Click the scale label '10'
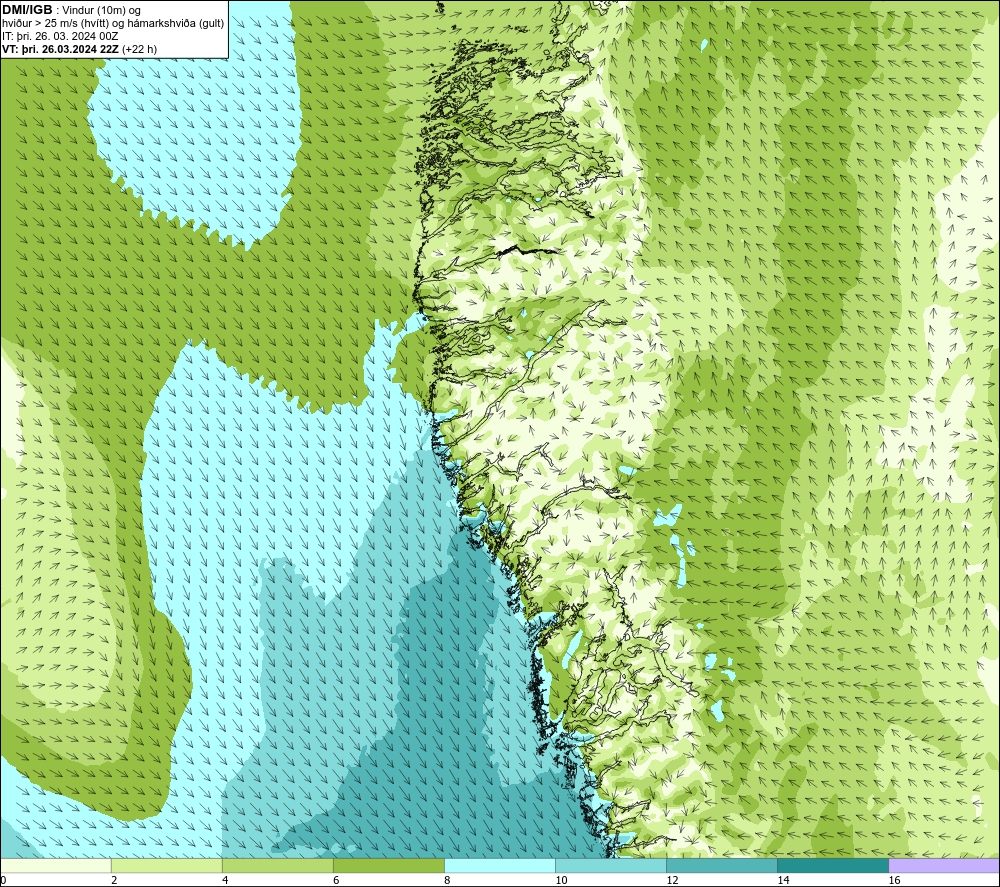Screen dimensions: 1000x887 point(561,881)
